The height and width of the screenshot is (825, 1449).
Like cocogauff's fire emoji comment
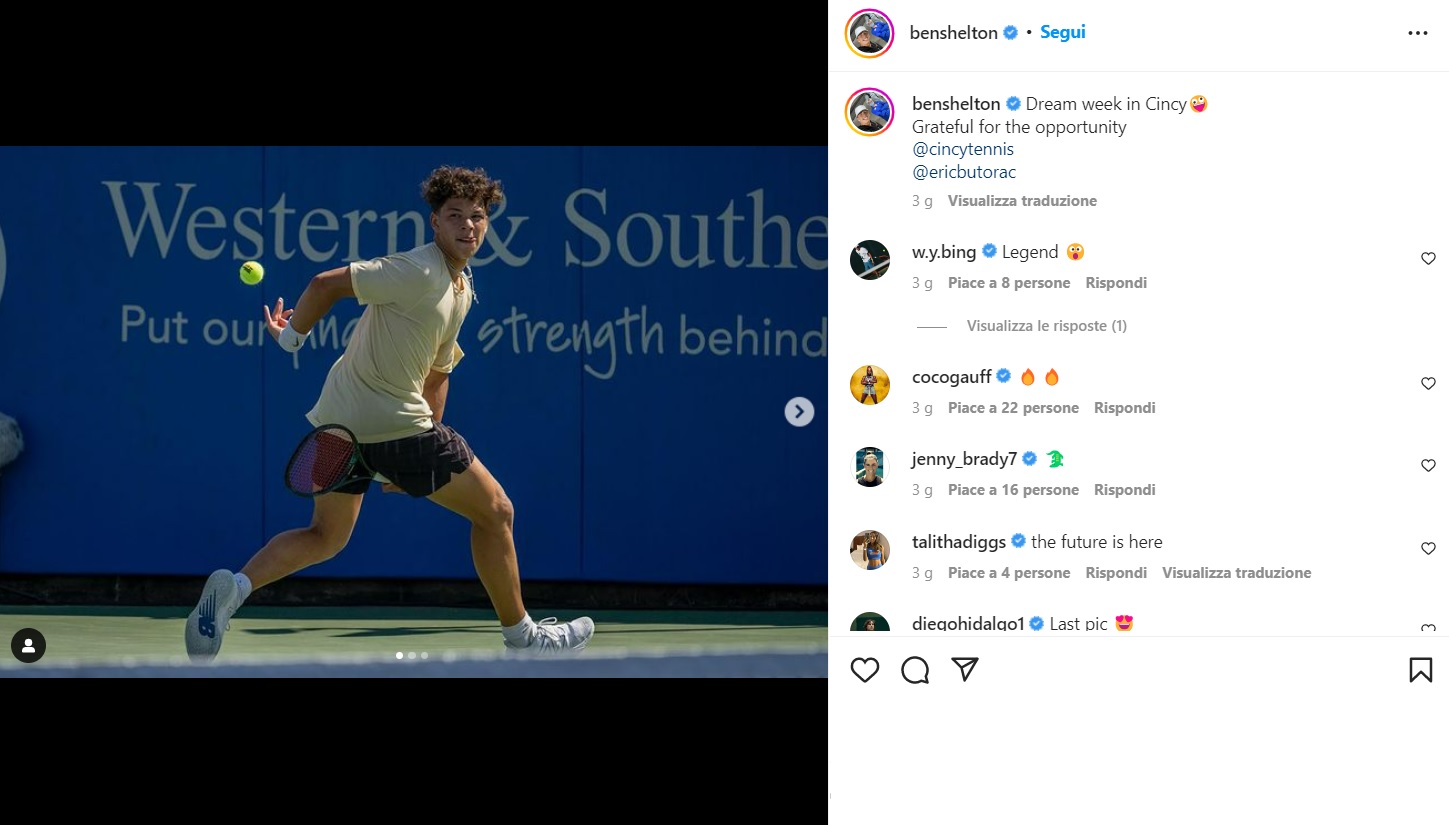tap(1428, 384)
